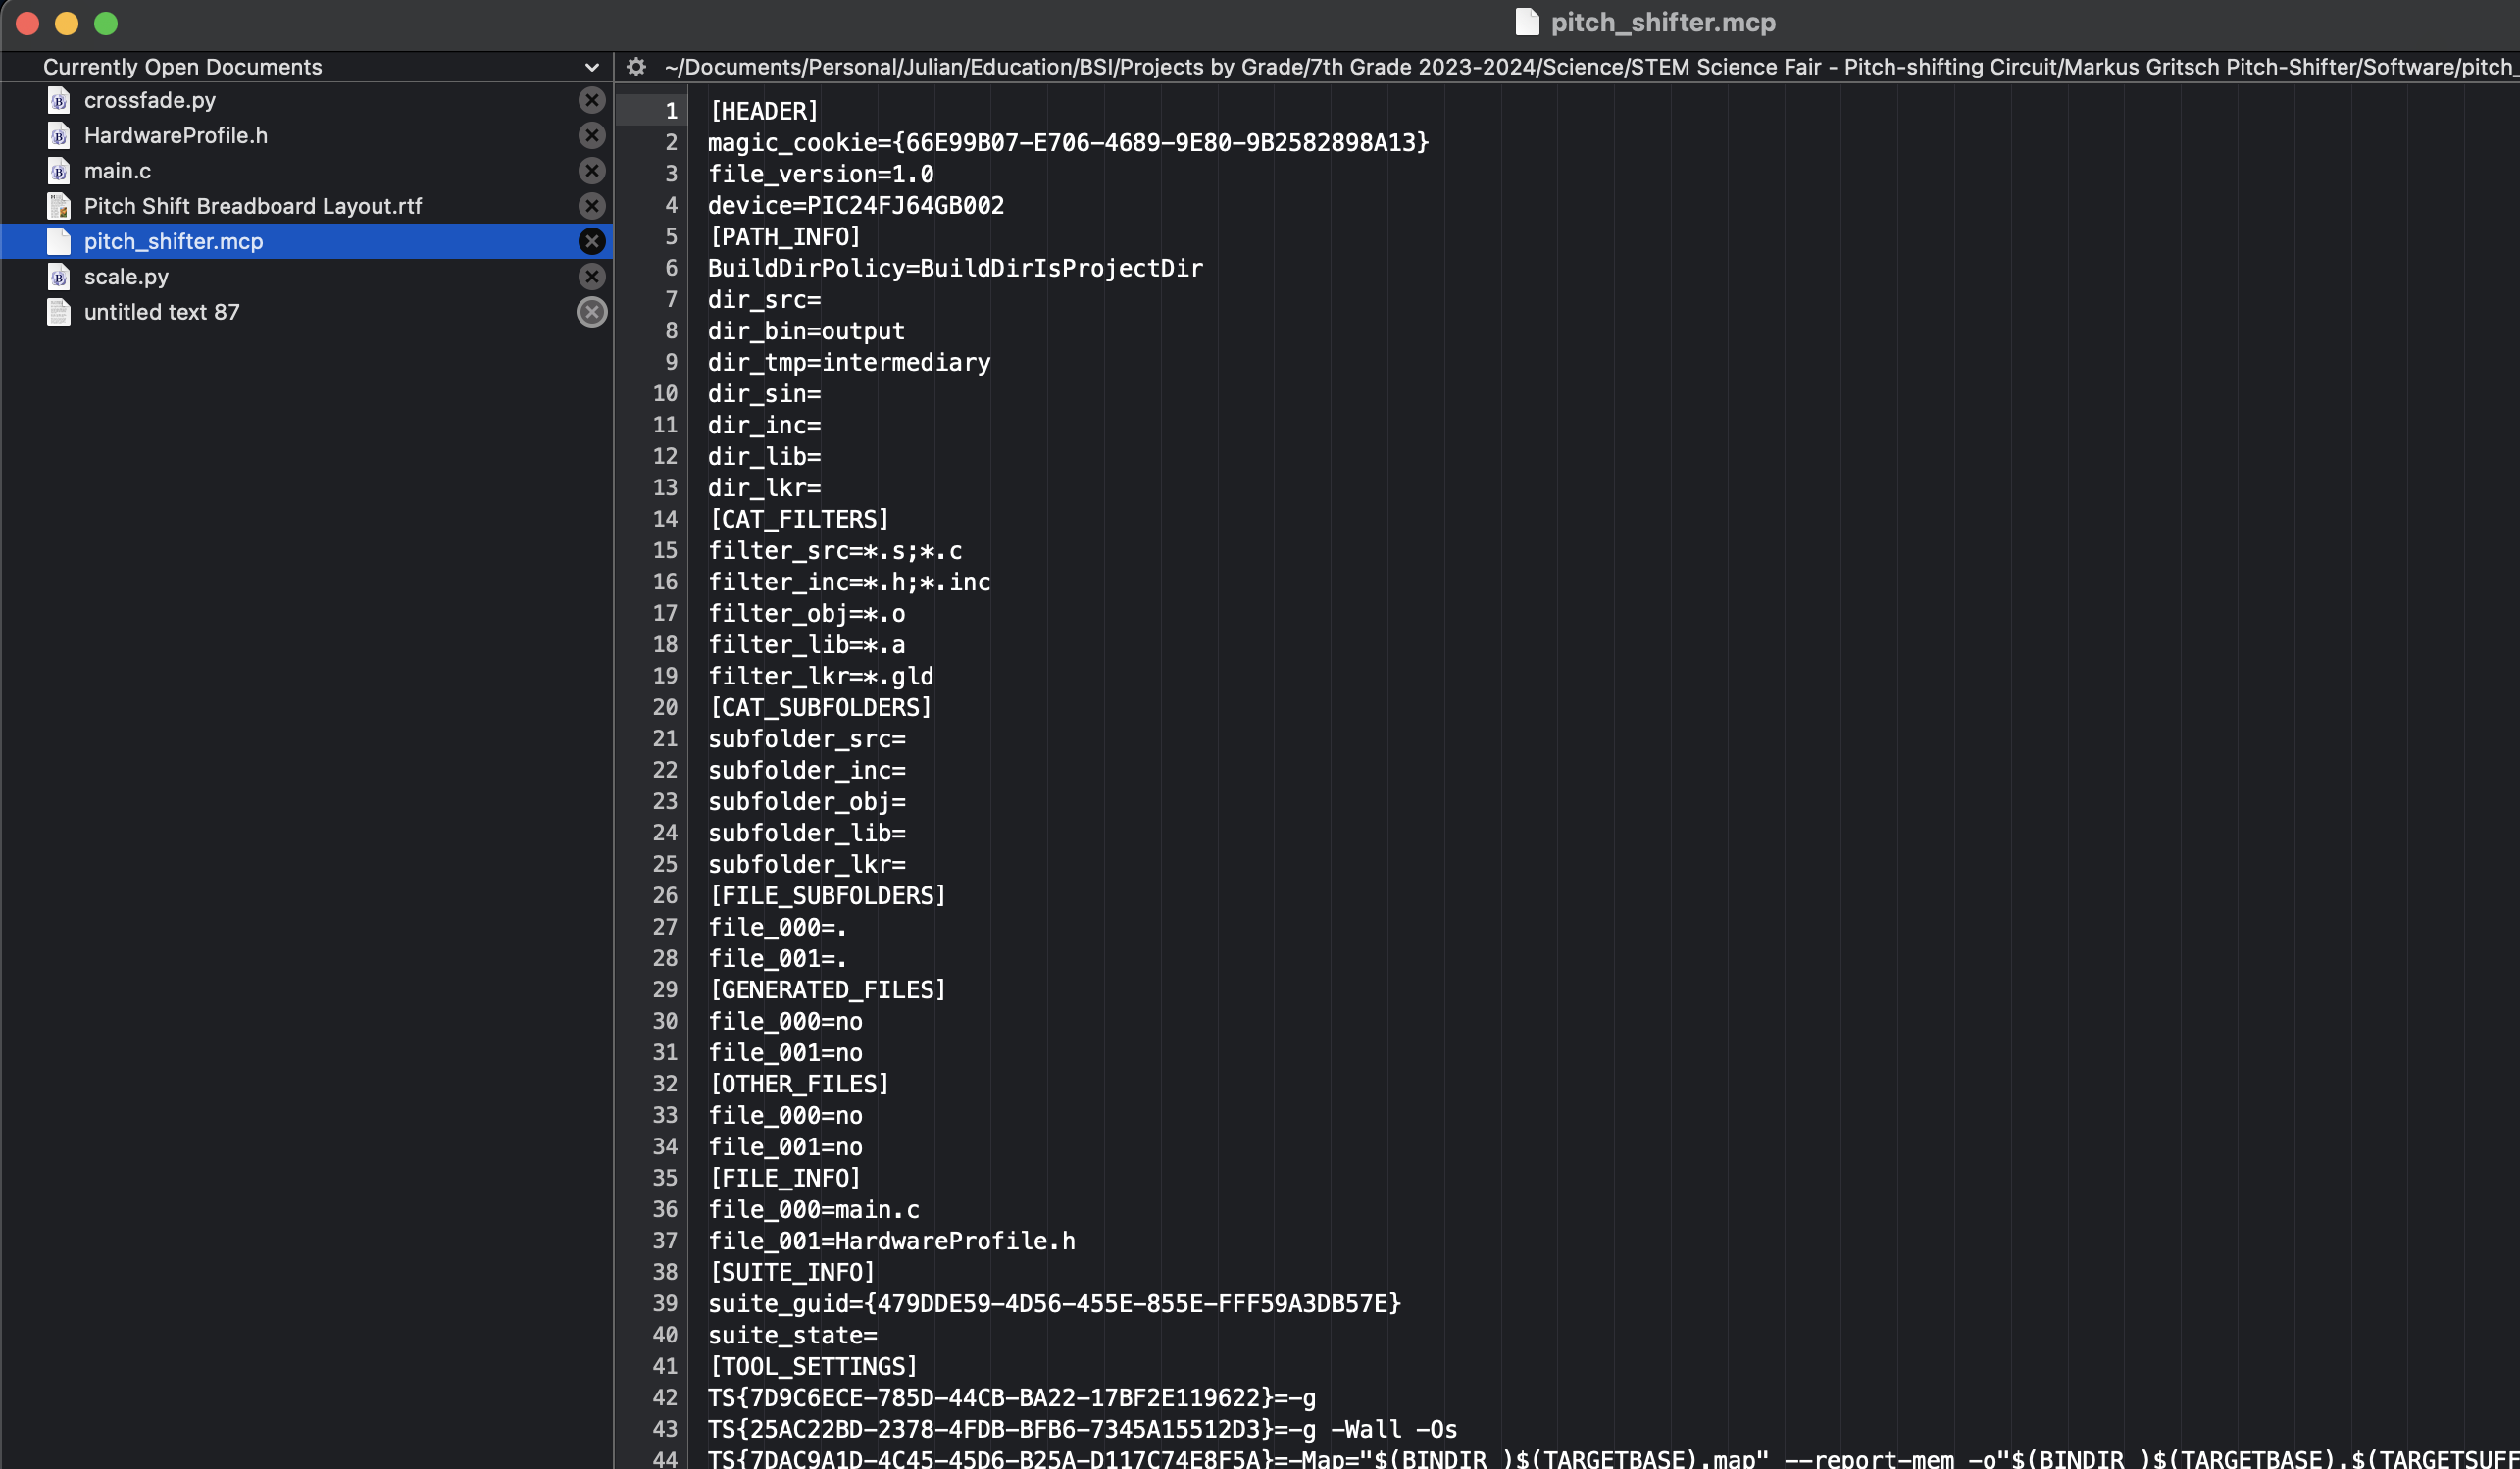Image resolution: width=2520 pixels, height=1469 pixels.
Task: Switch to untitled text 87
Action: (x=161, y=312)
